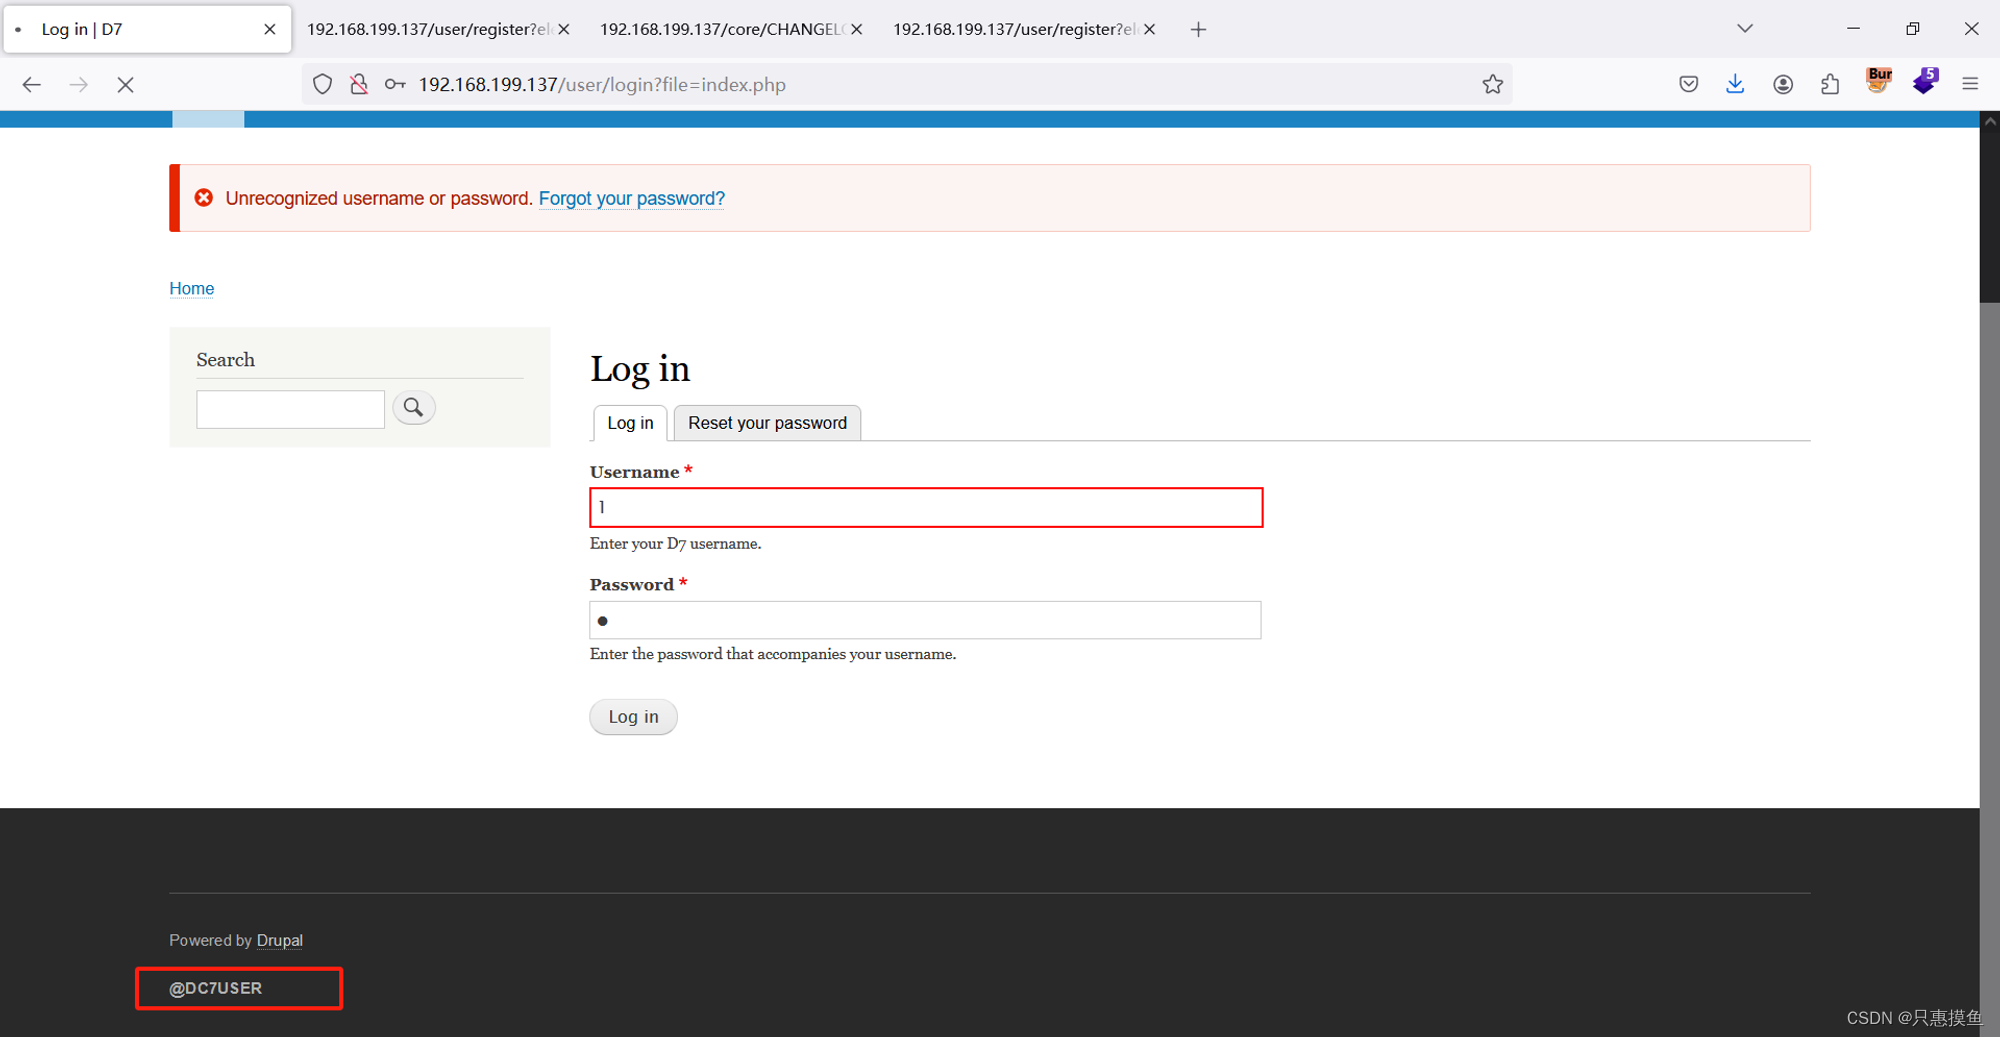Screen dimensions: 2000x1037
Task: Close the Log in | D7 tab
Action: [269, 29]
